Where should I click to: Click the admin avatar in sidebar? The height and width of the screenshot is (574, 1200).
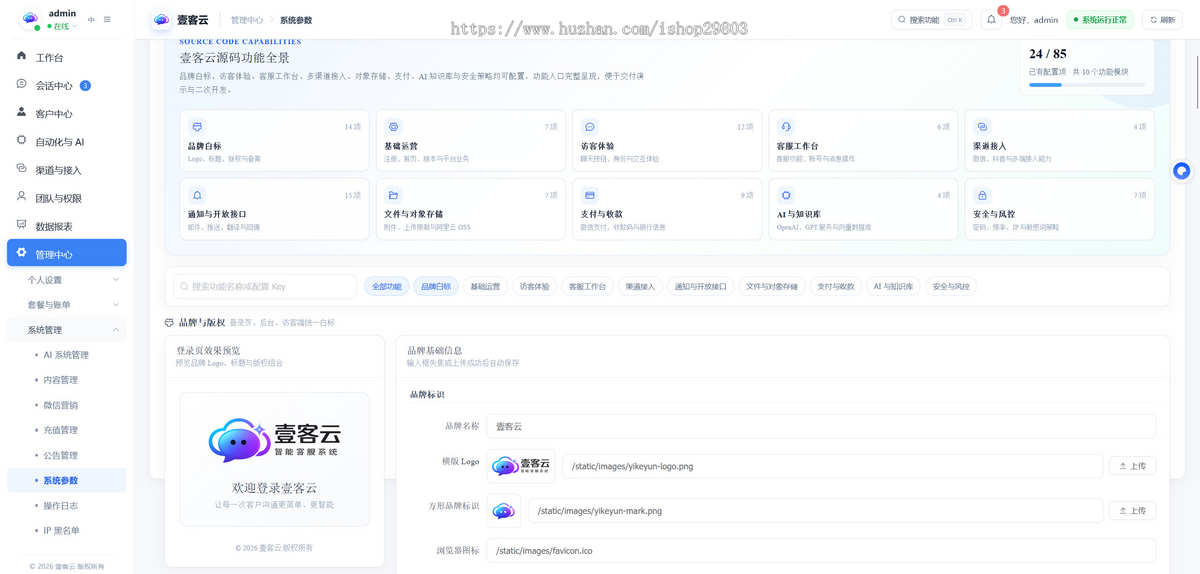[x=30, y=19]
